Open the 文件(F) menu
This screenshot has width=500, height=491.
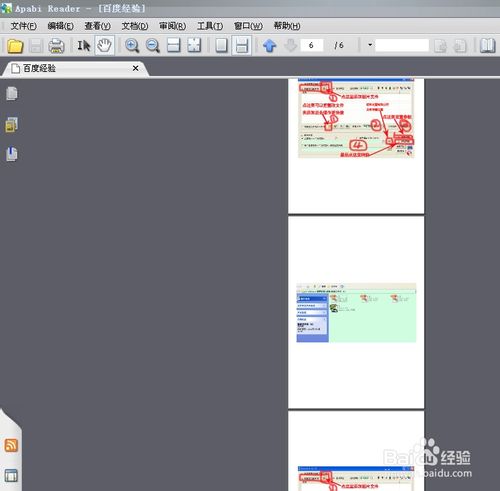tap(23, 26)
